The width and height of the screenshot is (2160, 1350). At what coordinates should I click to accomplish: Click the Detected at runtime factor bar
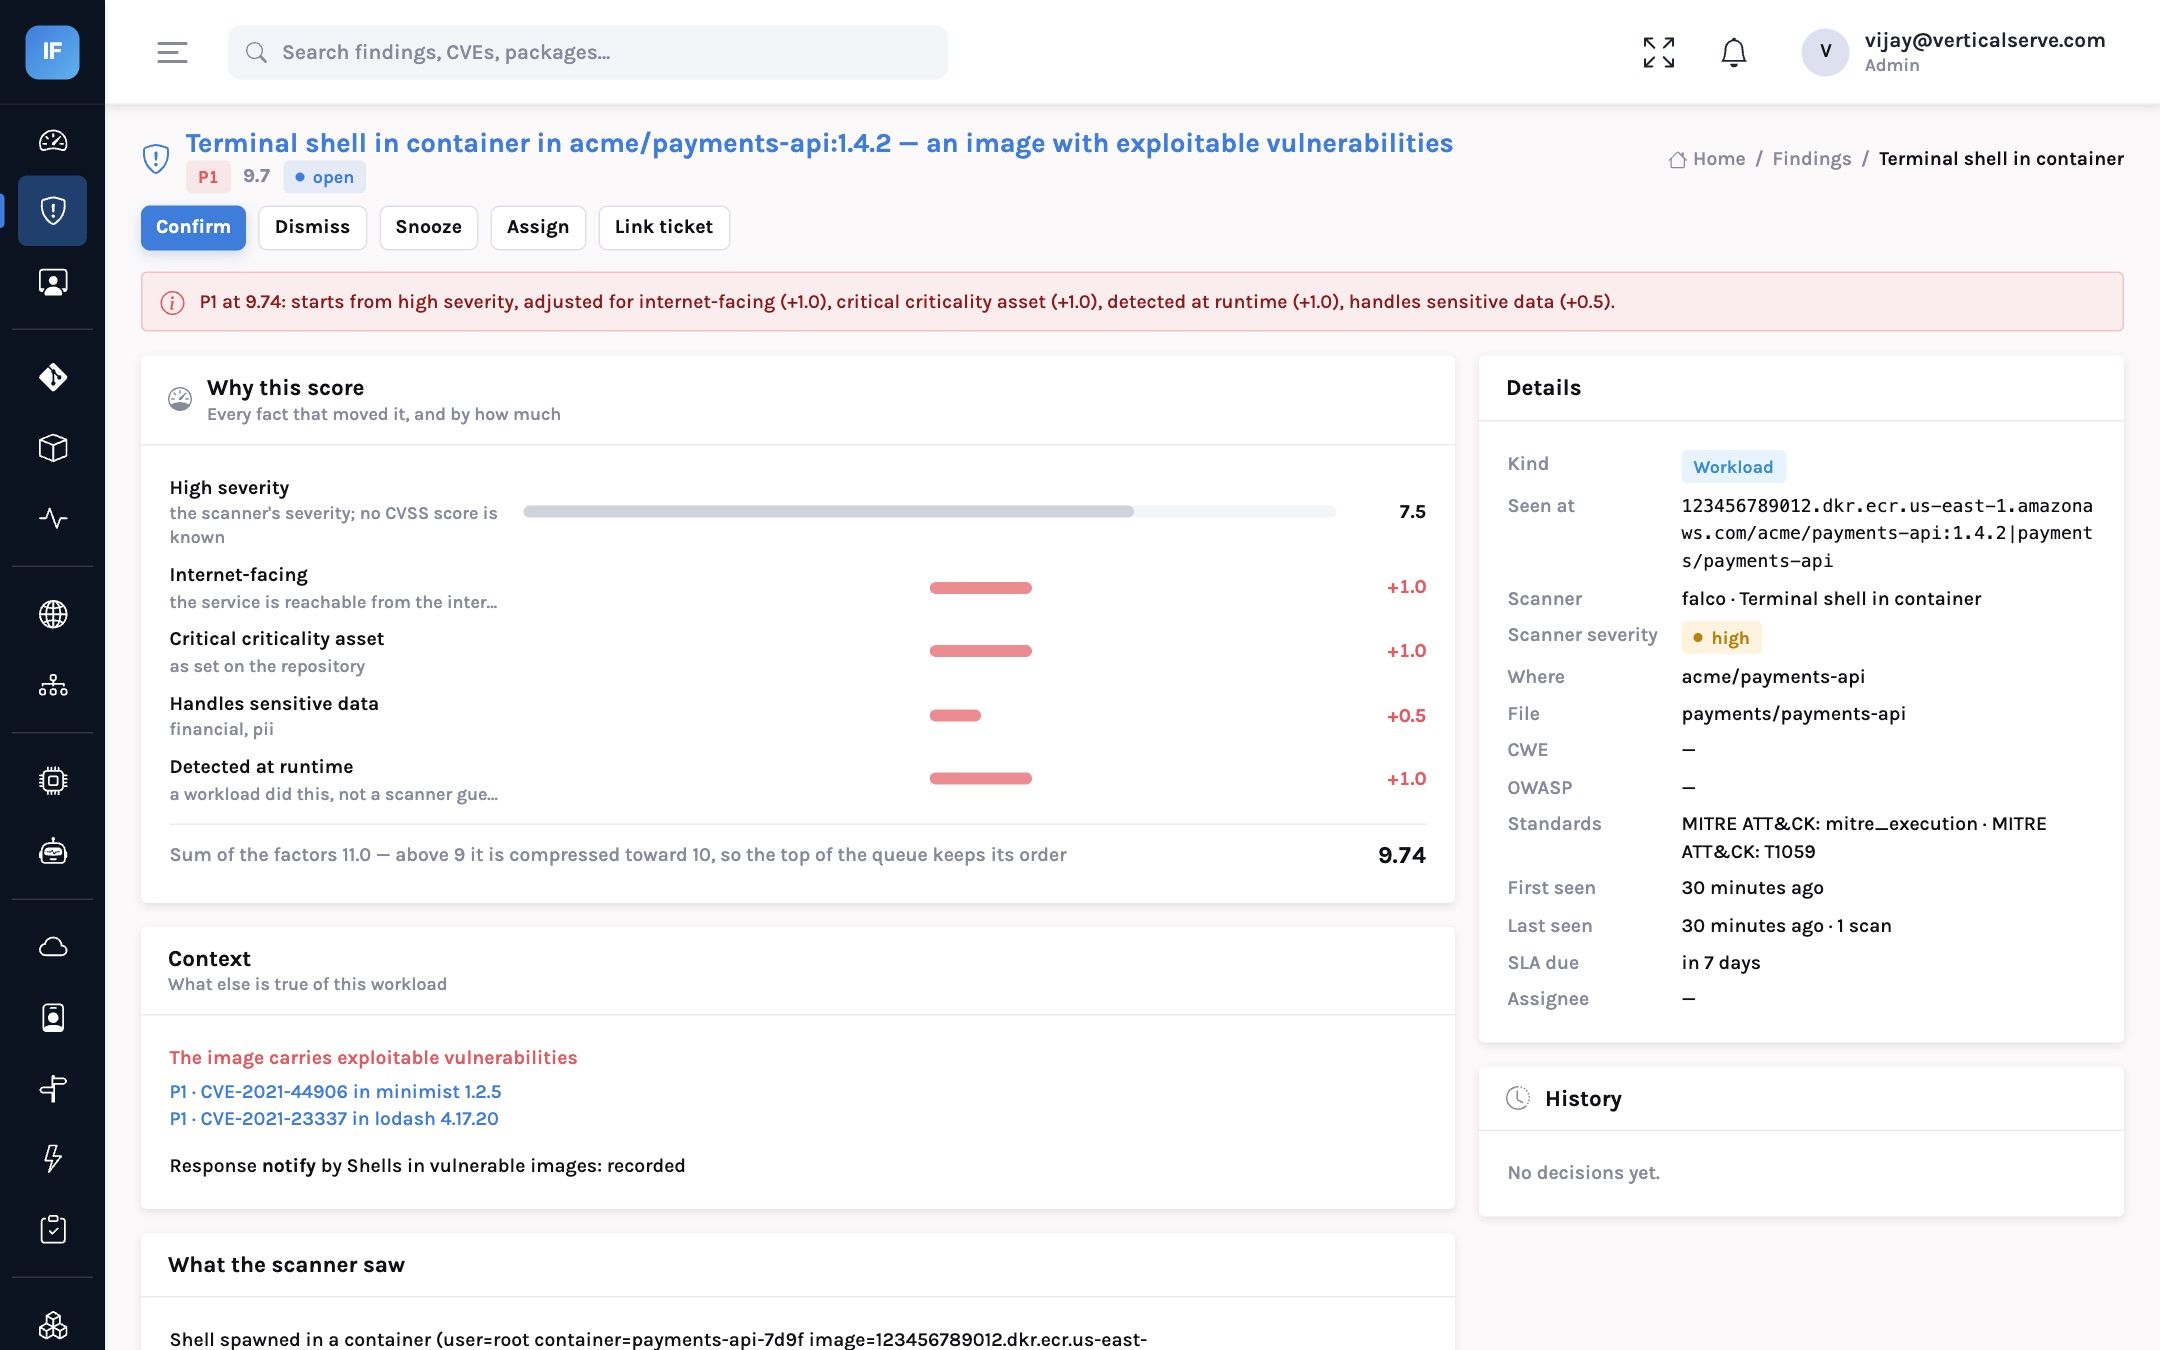click(x=980, y=778)
